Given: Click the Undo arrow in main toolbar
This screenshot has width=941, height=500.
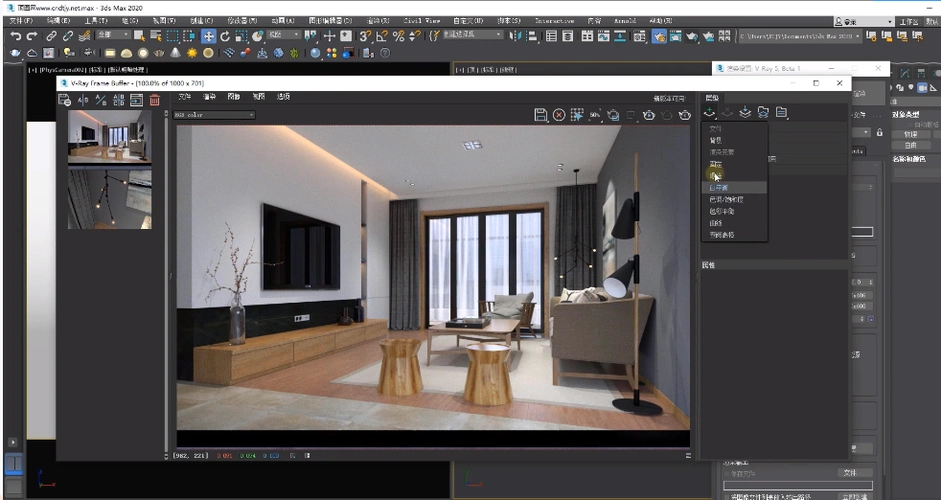Looking at the screenshot, I should point(16,37).
